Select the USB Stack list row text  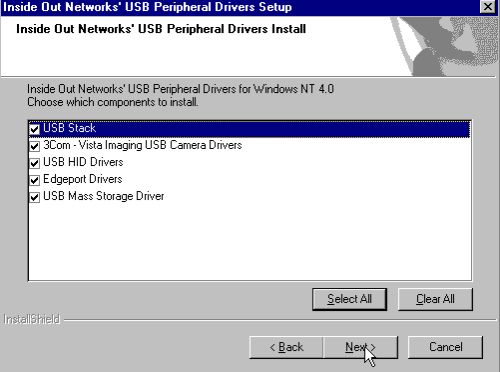pyautogui.click(x=70, y=128)
